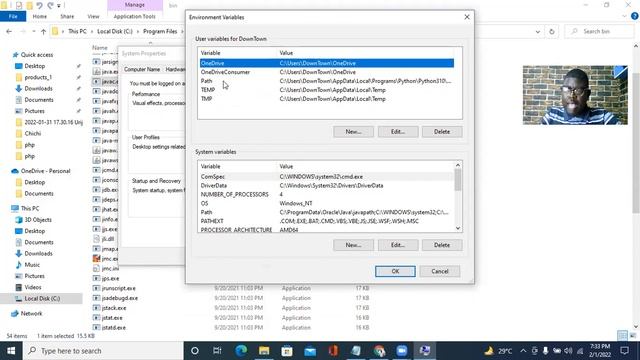Image resolution: width=640 pixels, height=360 pixels.
Task: Select the OS system variable
Action: [x=327, y=203]
